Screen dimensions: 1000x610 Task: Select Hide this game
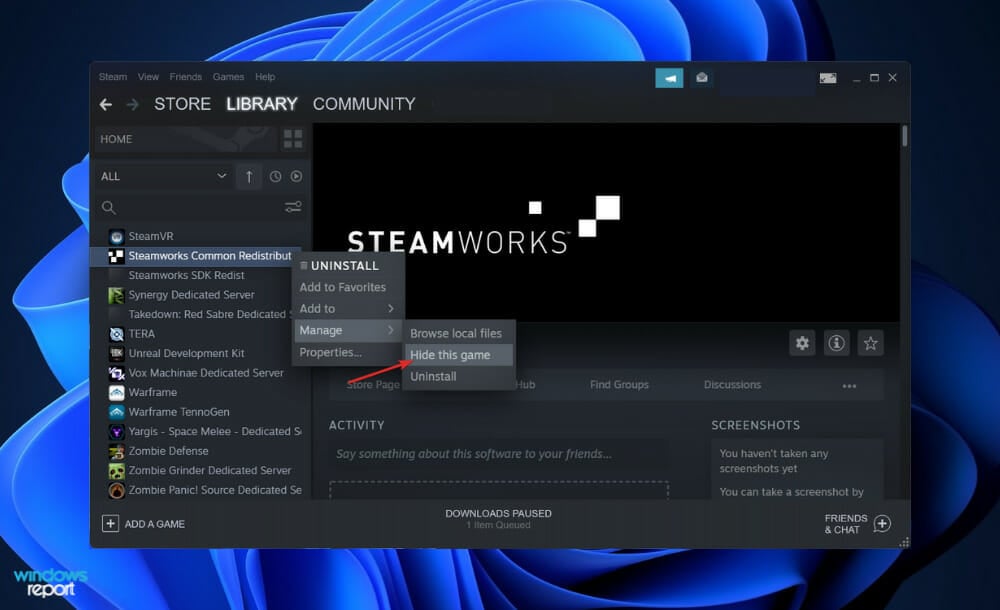459,355
